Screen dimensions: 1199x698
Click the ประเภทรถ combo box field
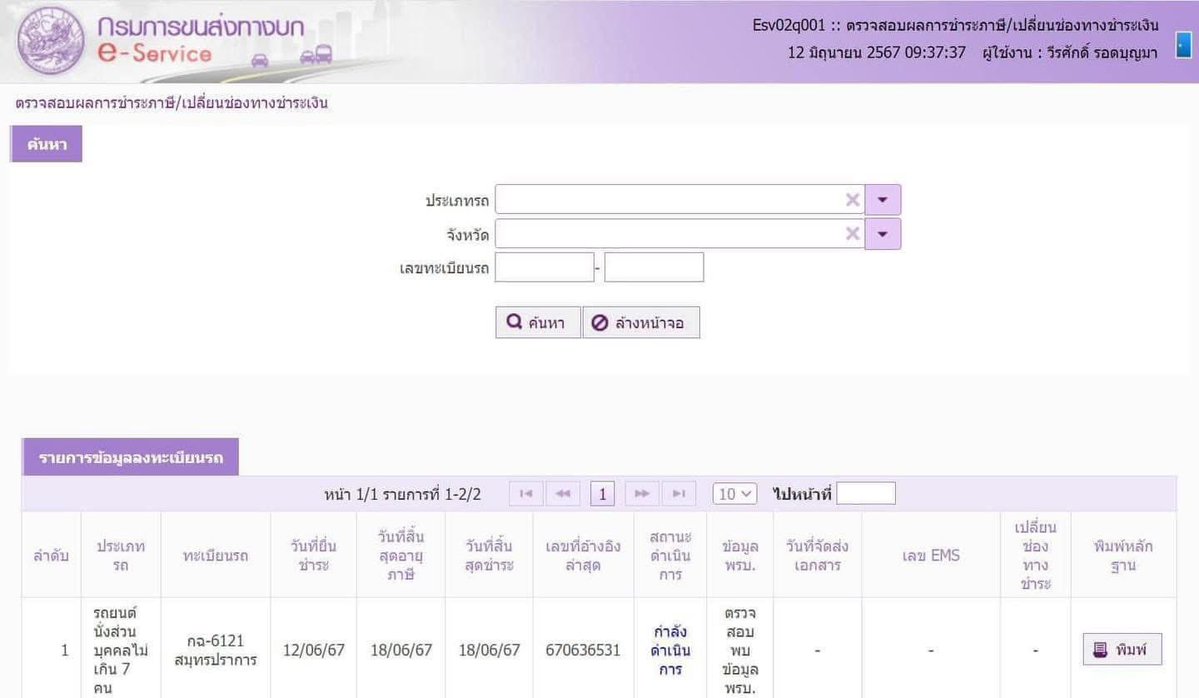pos(680,200)
